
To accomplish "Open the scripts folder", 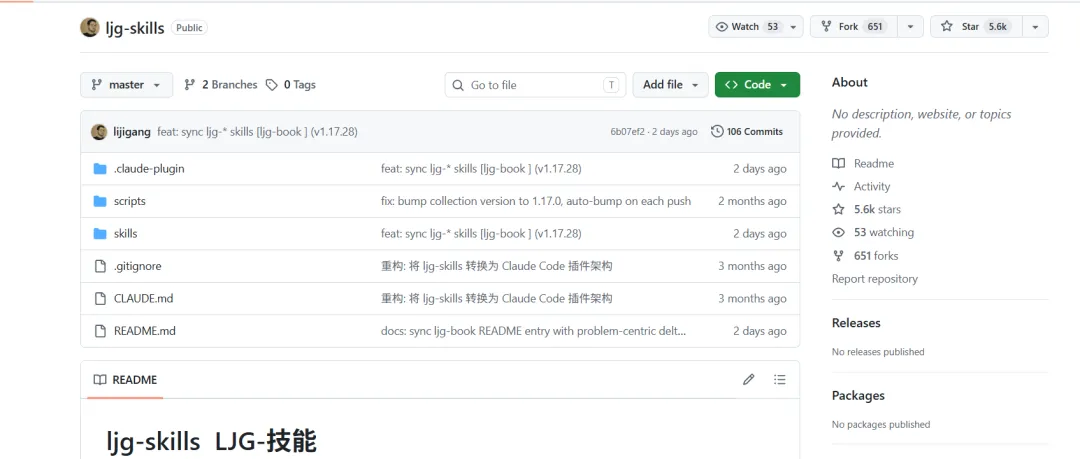I will click(x=129, y=201).
